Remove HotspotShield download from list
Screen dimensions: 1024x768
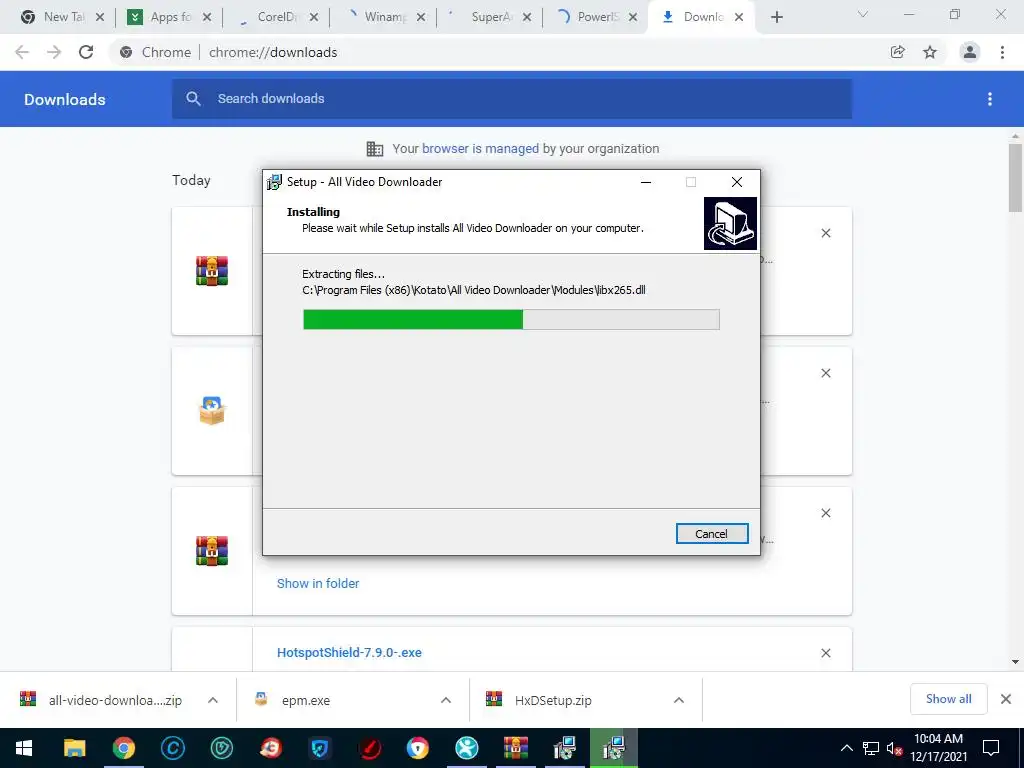point(826,653)
